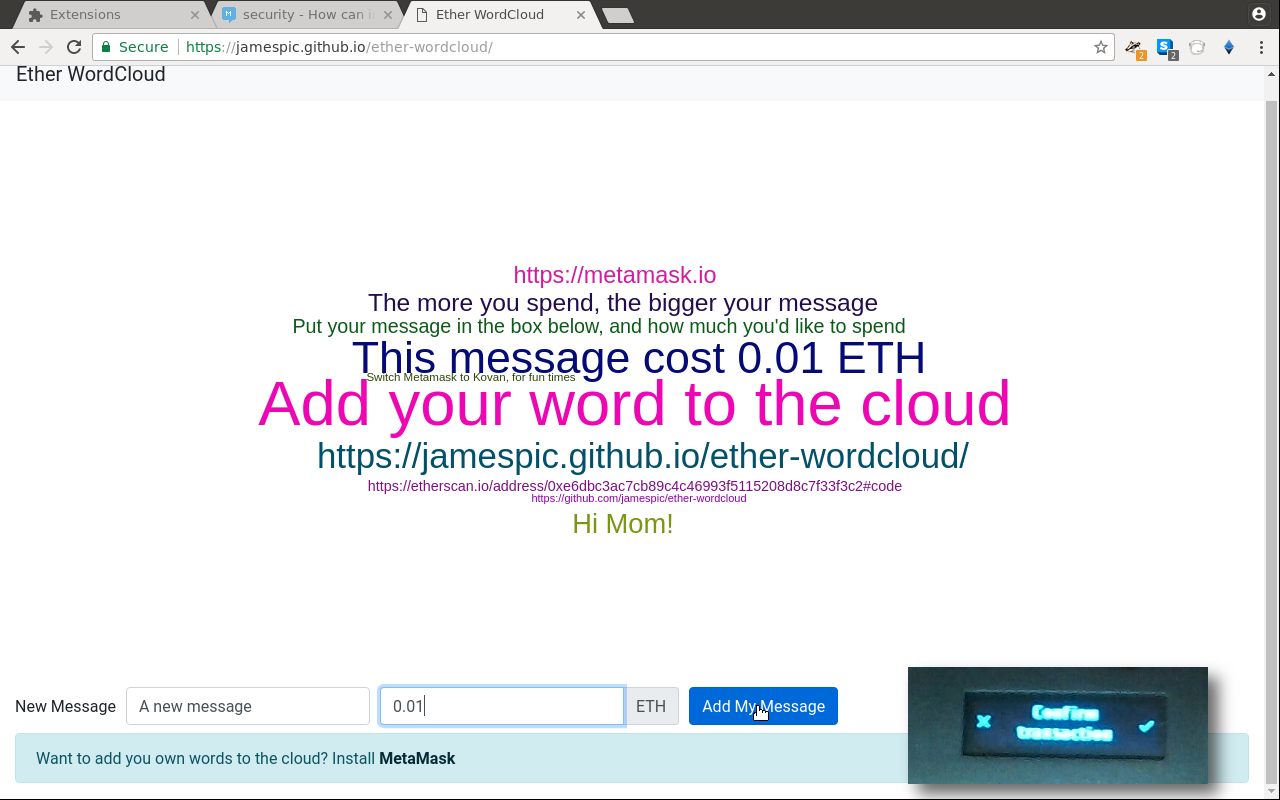Click the Add My Message button
The image size is (1280, 800).
coord(763,706)
